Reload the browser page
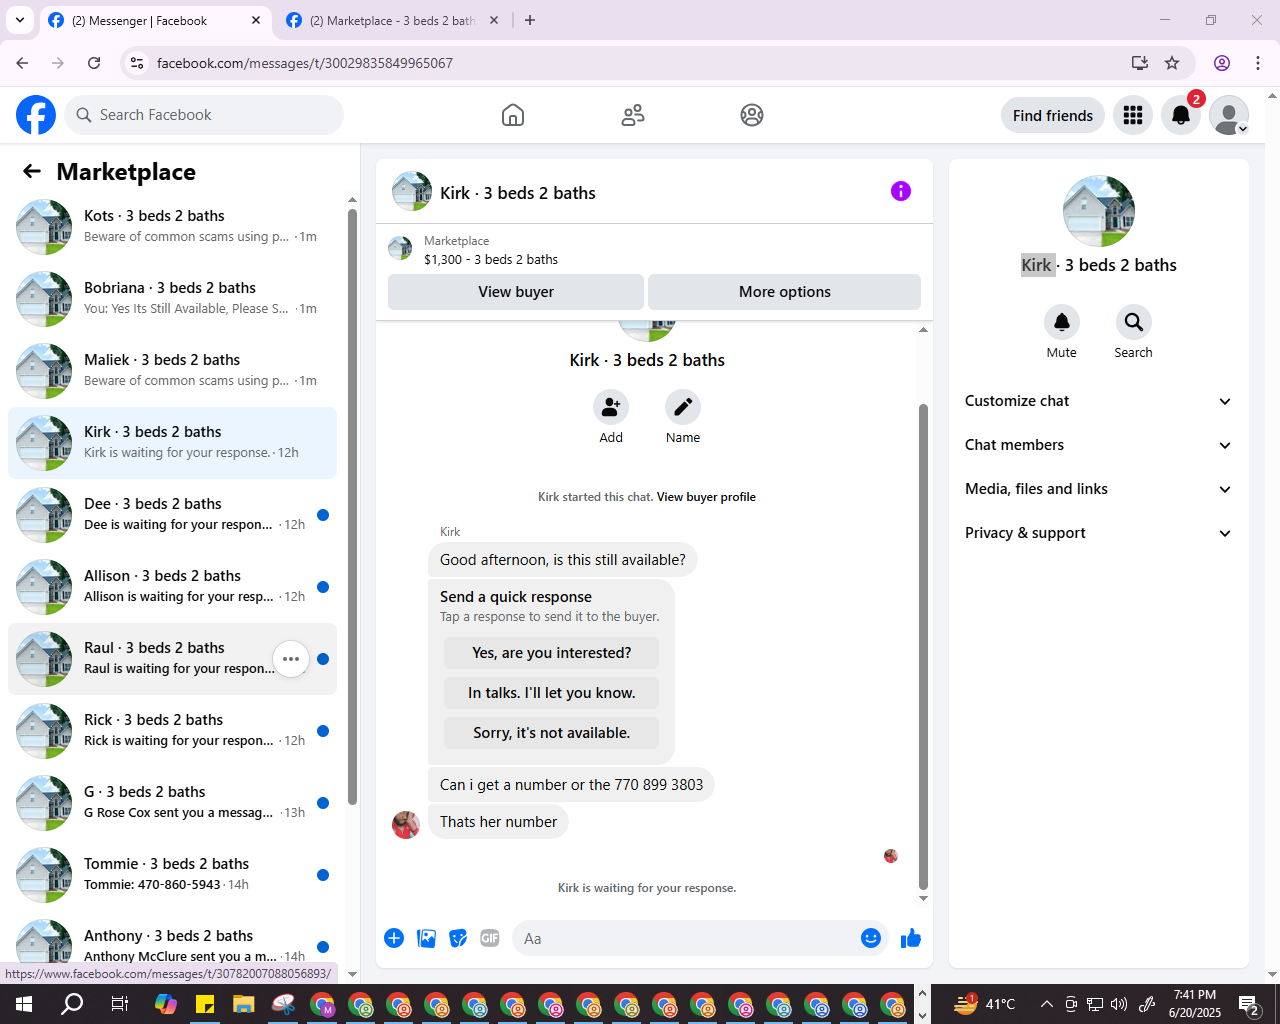1280x1024 pixels. pos(94,63)
